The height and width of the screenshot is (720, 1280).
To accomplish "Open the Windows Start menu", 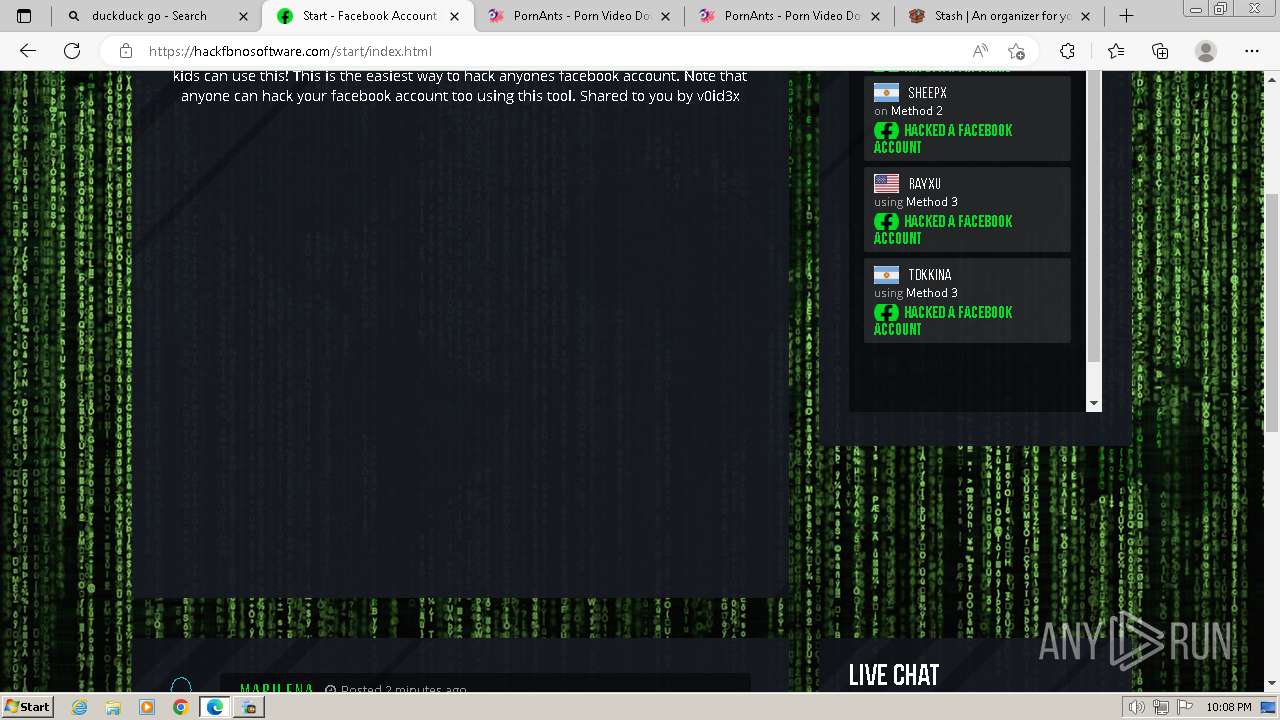I will (x=28, y=707).
